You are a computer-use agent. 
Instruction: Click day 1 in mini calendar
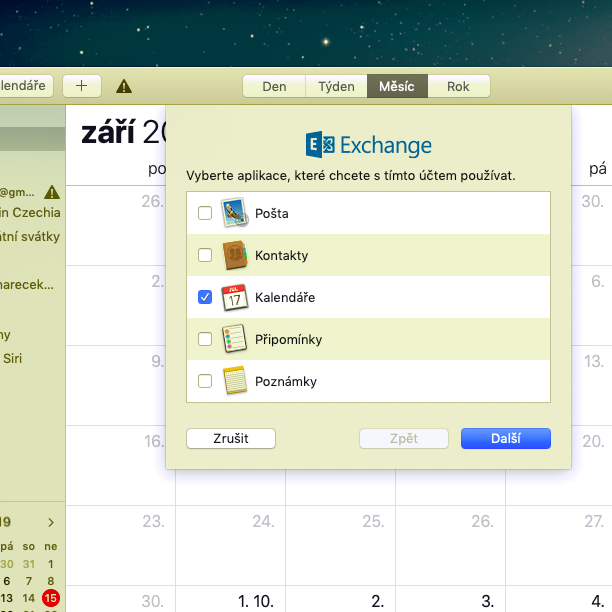pyautogui.click(x=51, y=564)
